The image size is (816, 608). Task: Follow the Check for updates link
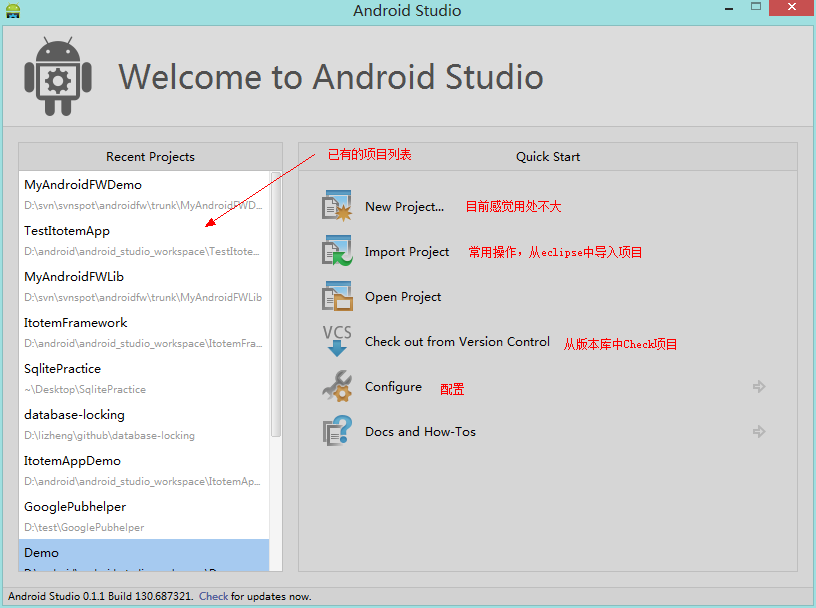(x=213, y=597)
